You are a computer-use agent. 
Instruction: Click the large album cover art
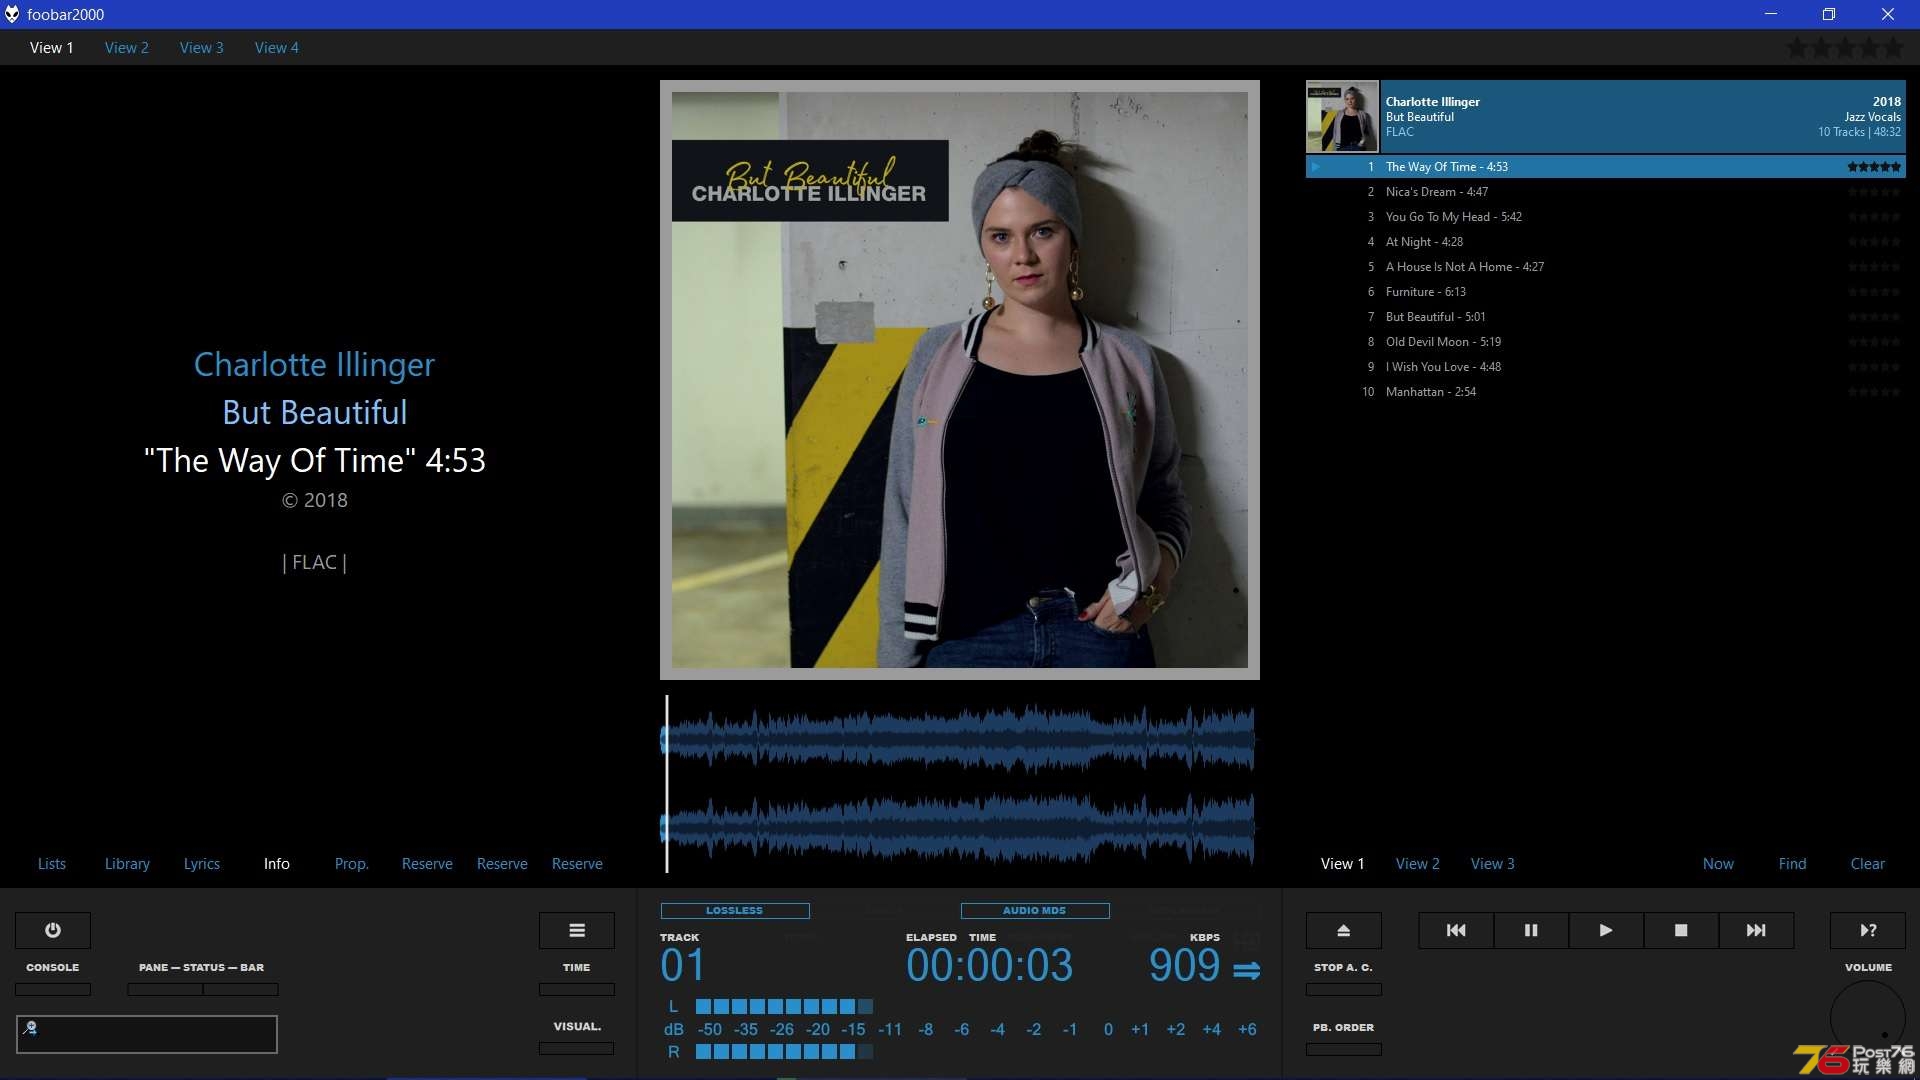[960, 380]
